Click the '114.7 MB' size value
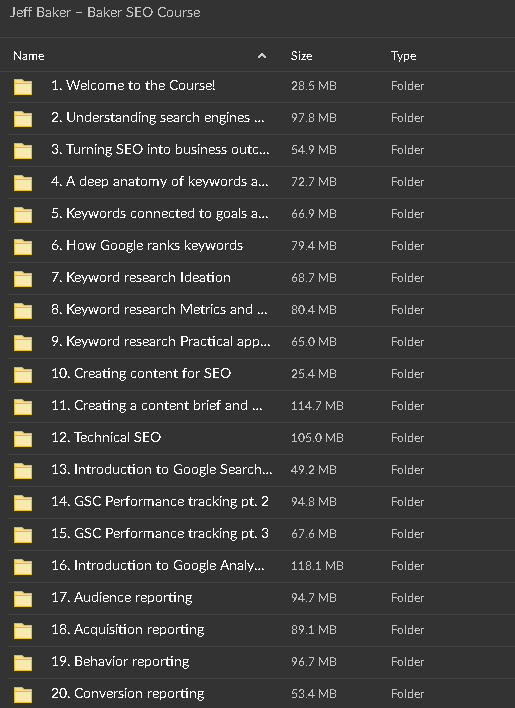515x708 pixels. 317,406
